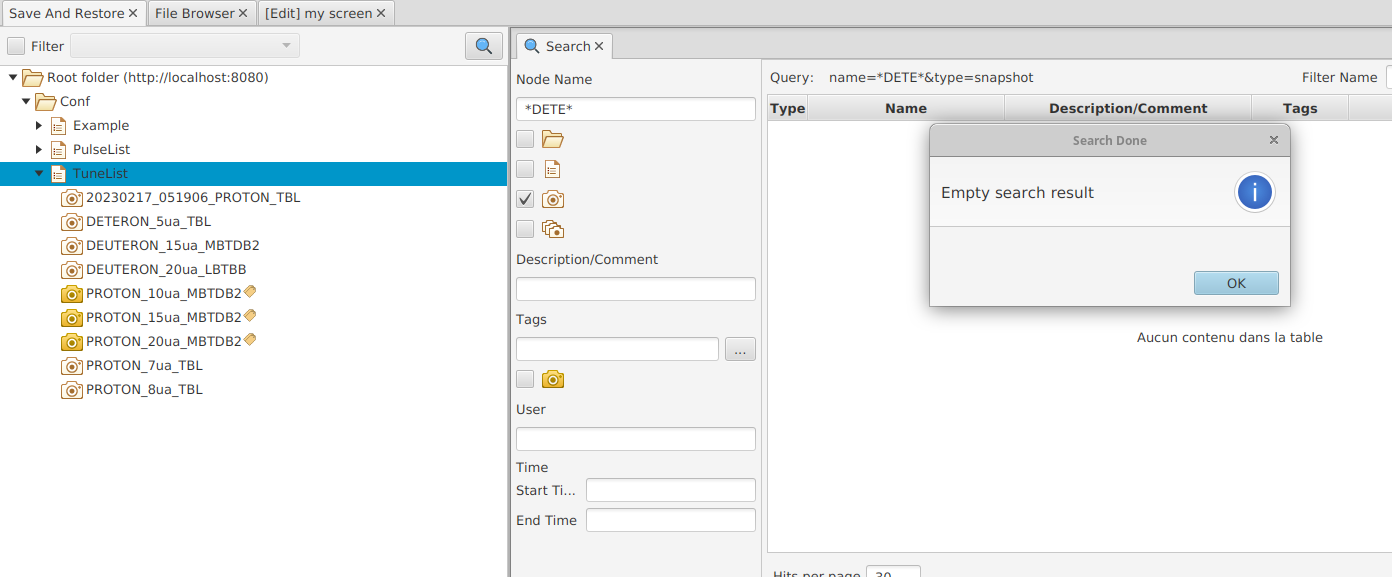The width and height of the screenshot is (1392, 577).
Task: Click the snapshot icon beside DETERON_5ua_TBL
Action: coord(71,222)
